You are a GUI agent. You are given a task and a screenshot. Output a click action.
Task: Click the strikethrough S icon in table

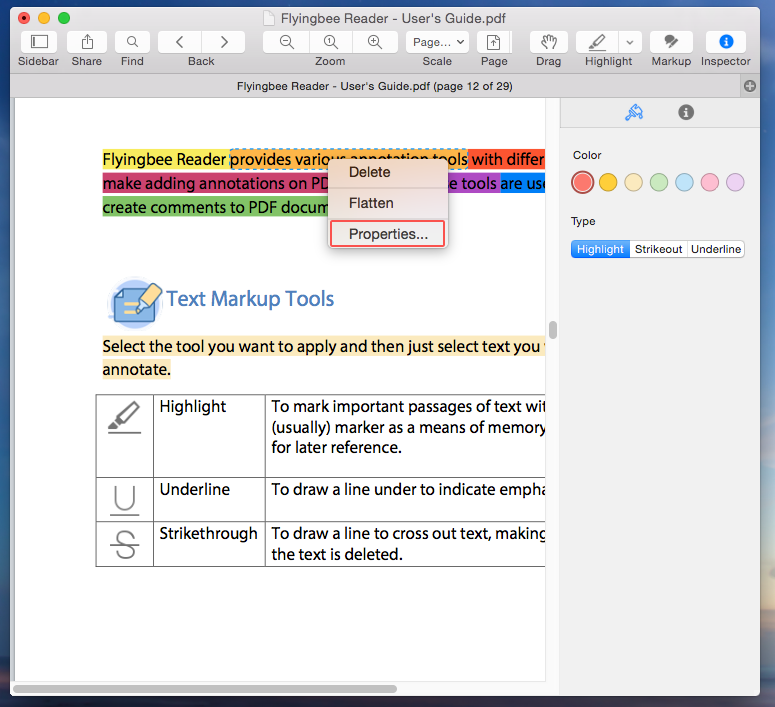[x=125, y=544]
